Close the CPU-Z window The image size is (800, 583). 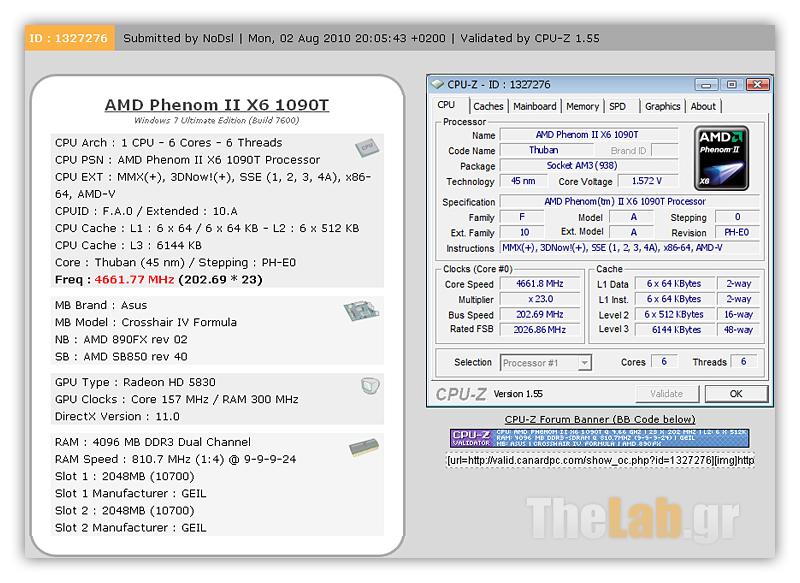(758, 84)
